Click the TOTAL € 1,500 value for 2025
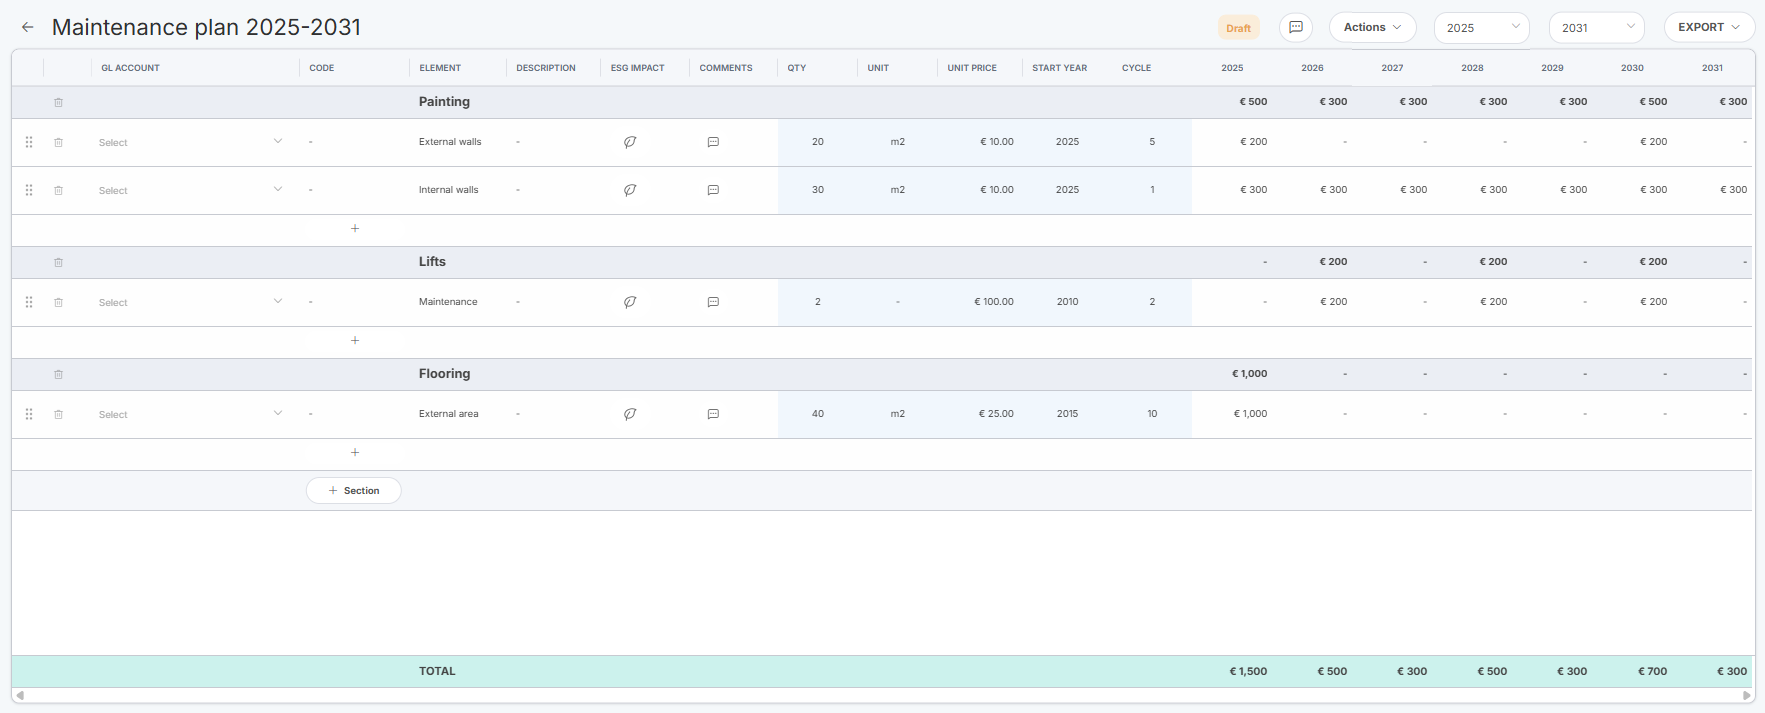The width and height of the screenshot is (1765, 713). point(1248,671)
